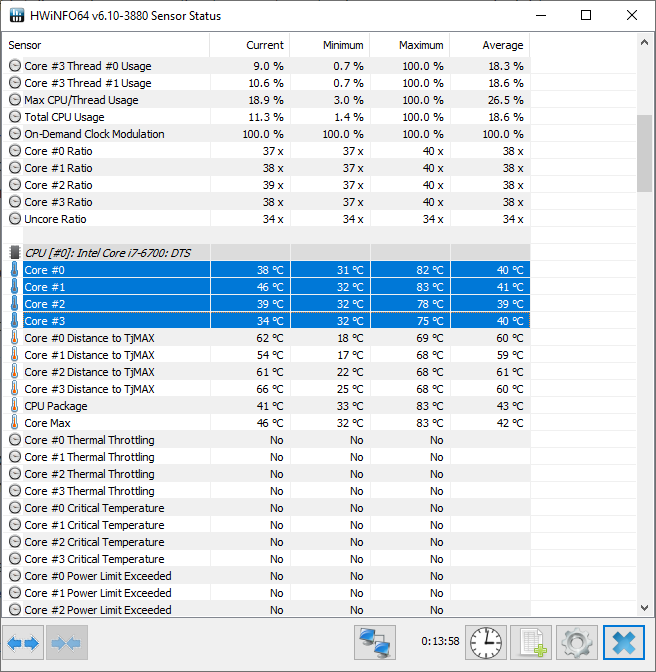656x672 pixels.
Task: Click thermometer icon for Core #1 row
Action: click(x=15, y=287)
